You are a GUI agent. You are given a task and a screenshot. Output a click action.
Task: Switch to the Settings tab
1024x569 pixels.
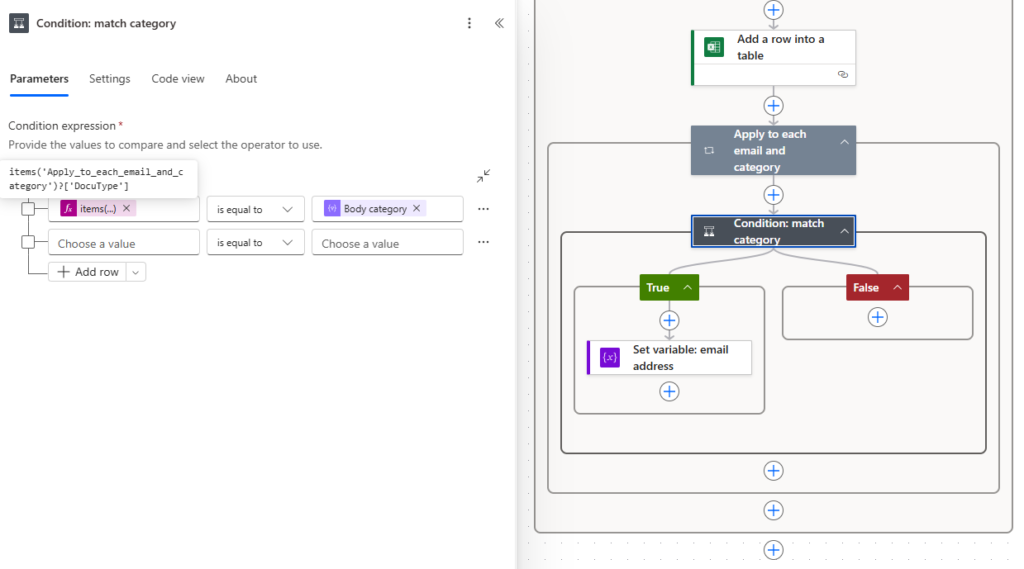click(x=110, y=78)
